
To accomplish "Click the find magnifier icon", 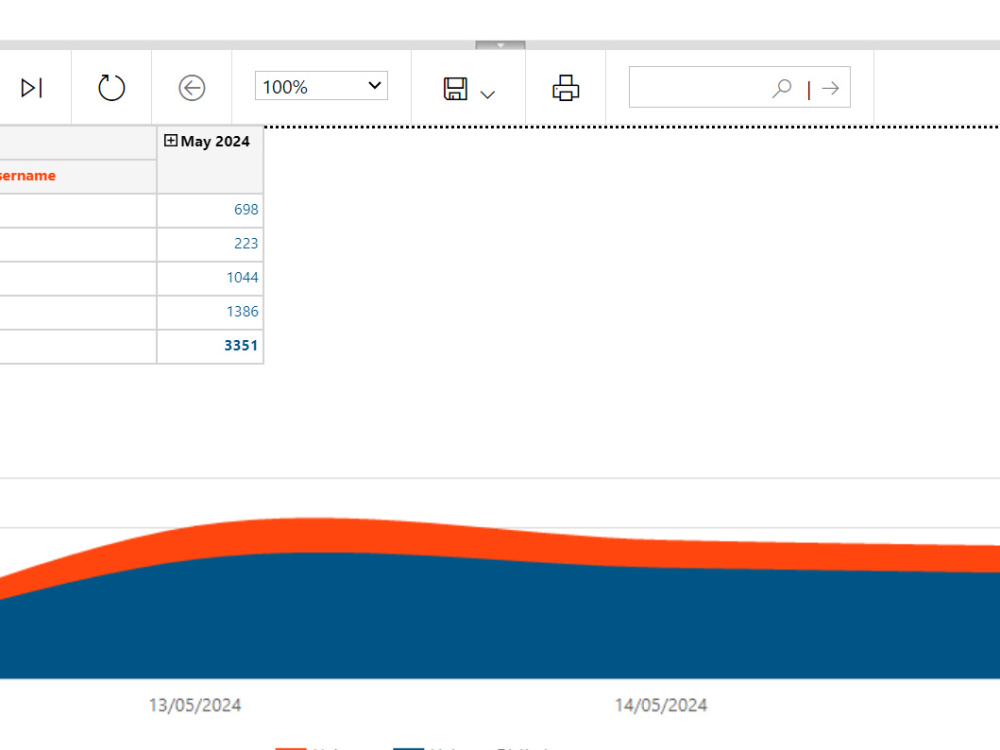I will pyautogui.click(x=782, y=88).
